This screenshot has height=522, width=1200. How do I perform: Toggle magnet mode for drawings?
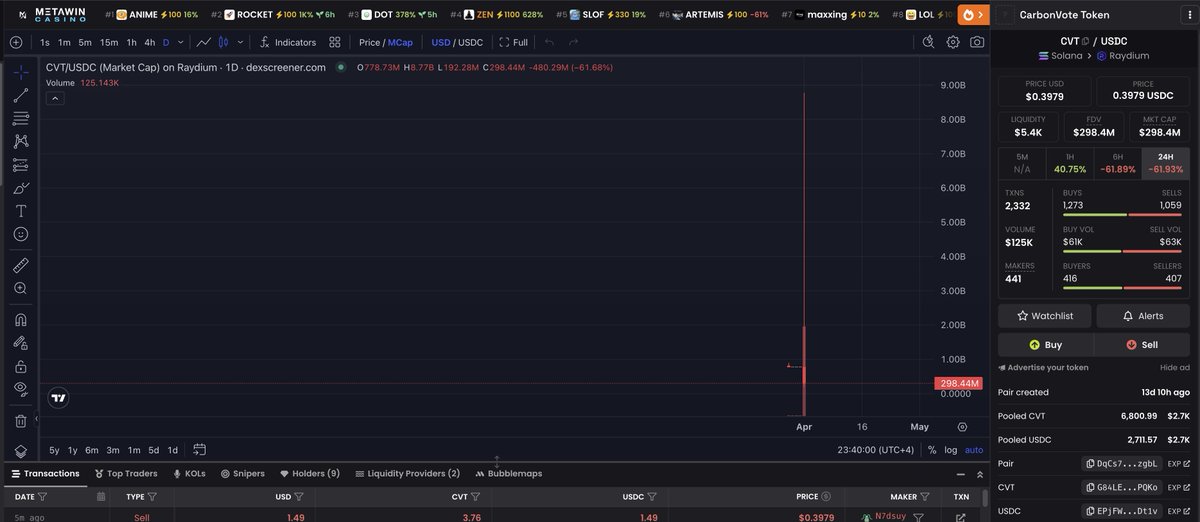[21, 320]
